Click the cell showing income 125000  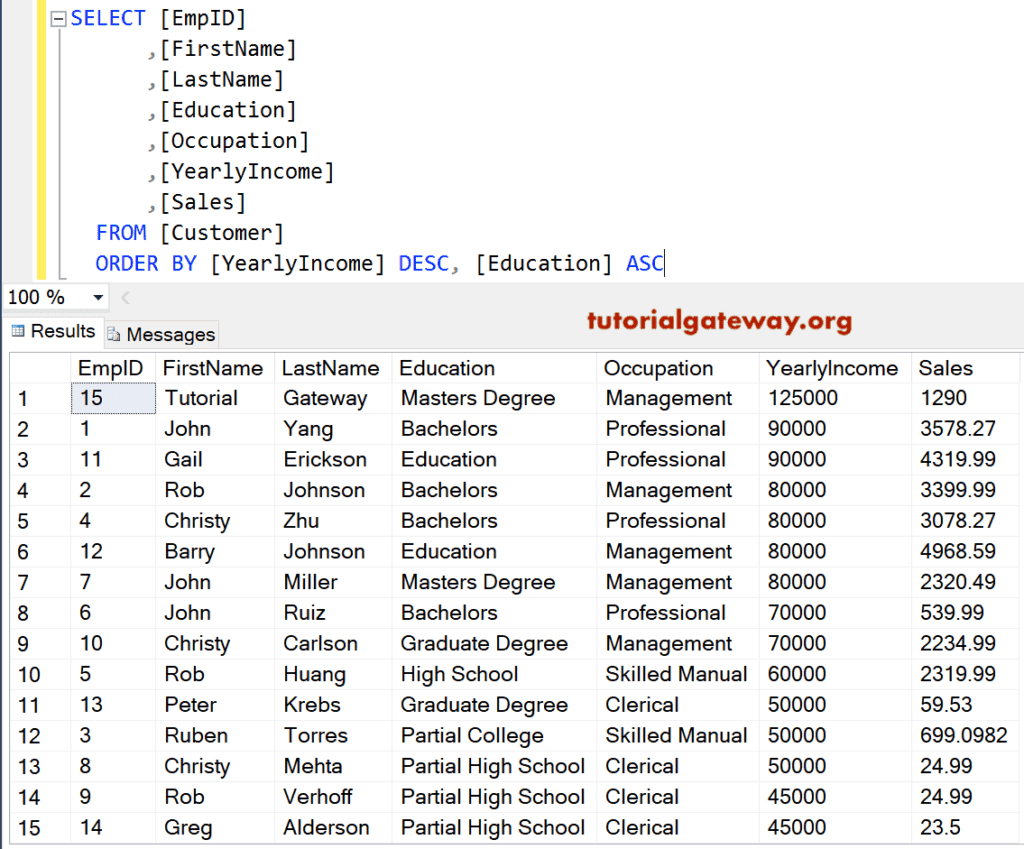pyautogui.click(x=791, y=398)
